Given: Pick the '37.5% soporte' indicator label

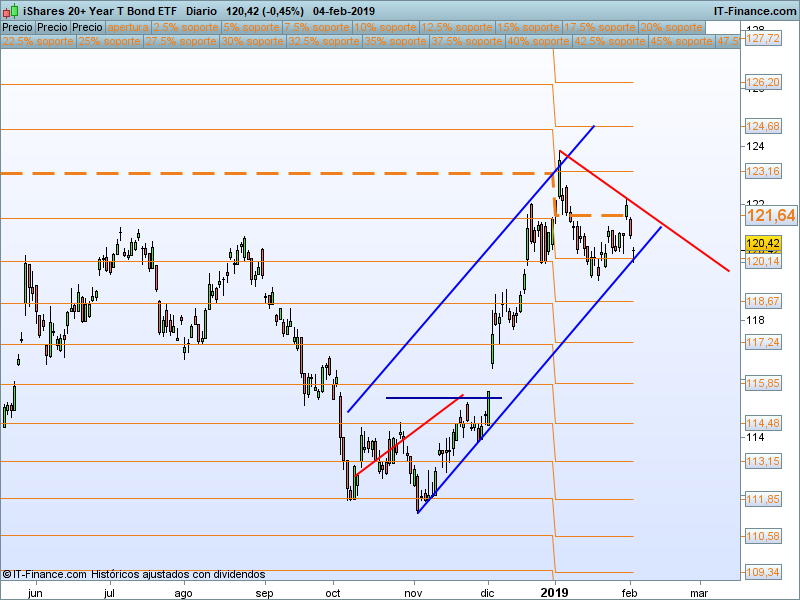Looking at the screenshot, I should point(467,41).
